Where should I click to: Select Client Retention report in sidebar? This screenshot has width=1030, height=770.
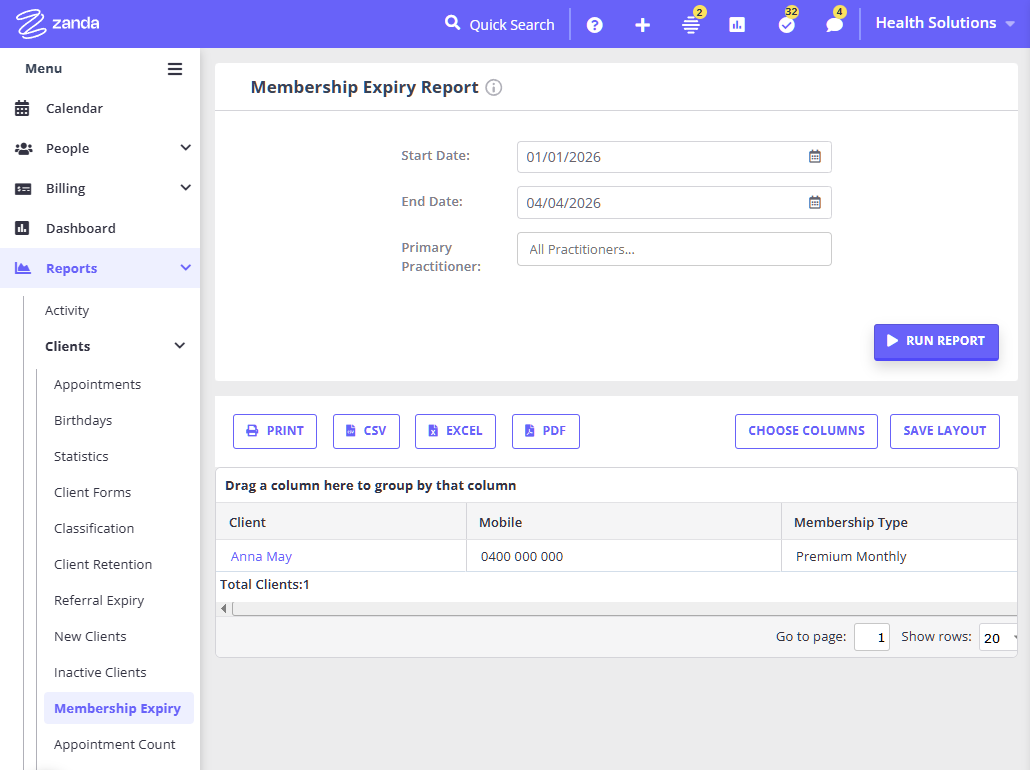point(103,564)
